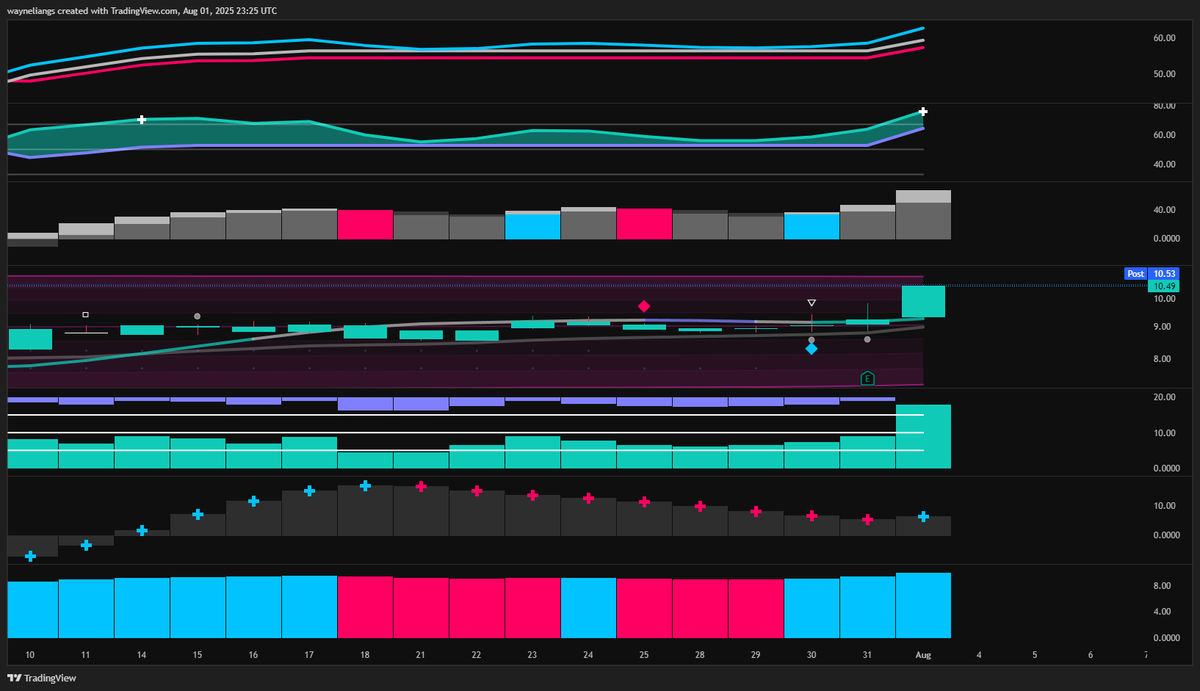
Task: Click the pink histogram bar on 18 in the gray-bar pane
Action: 366,224
